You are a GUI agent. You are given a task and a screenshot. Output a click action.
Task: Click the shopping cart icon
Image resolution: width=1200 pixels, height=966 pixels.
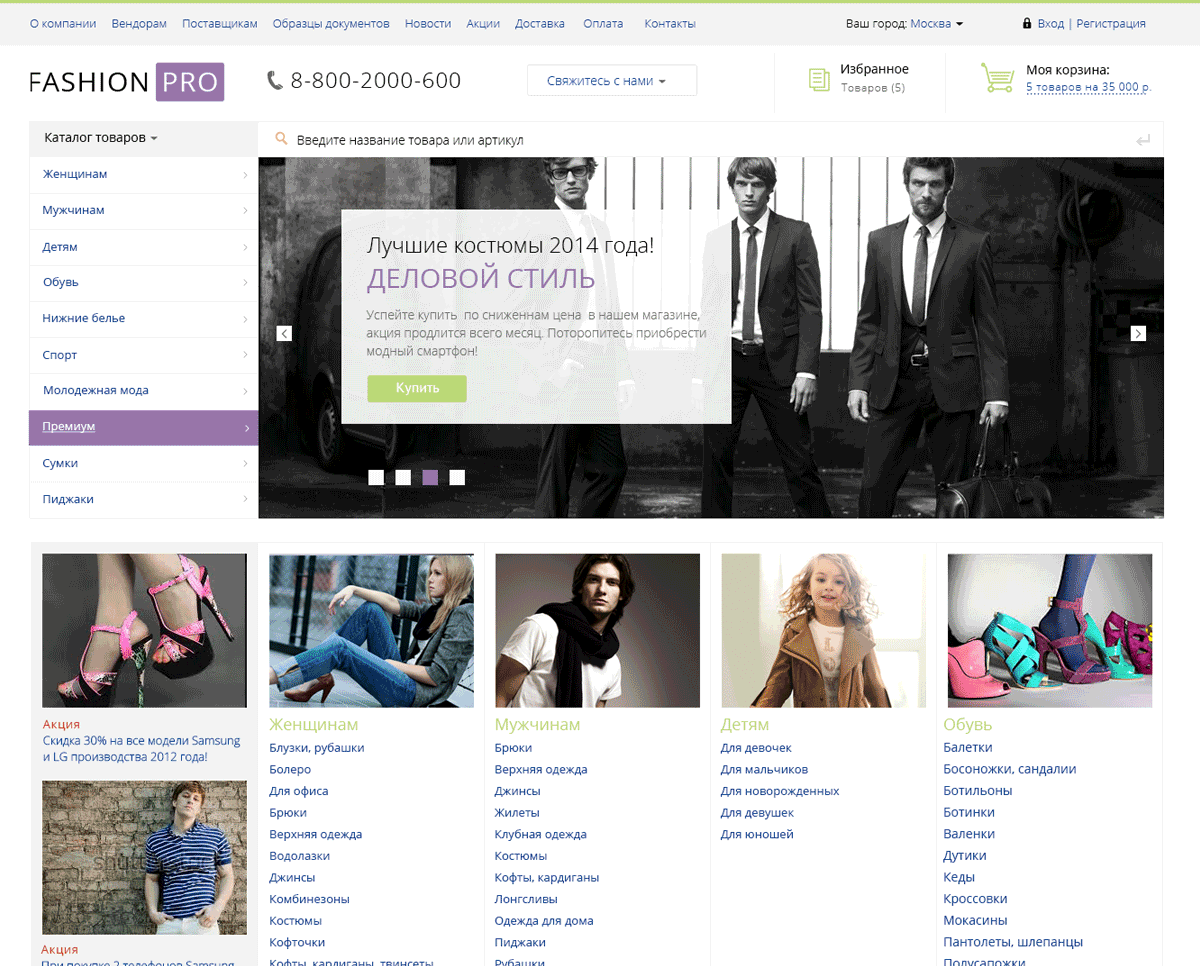coord(997,79)
